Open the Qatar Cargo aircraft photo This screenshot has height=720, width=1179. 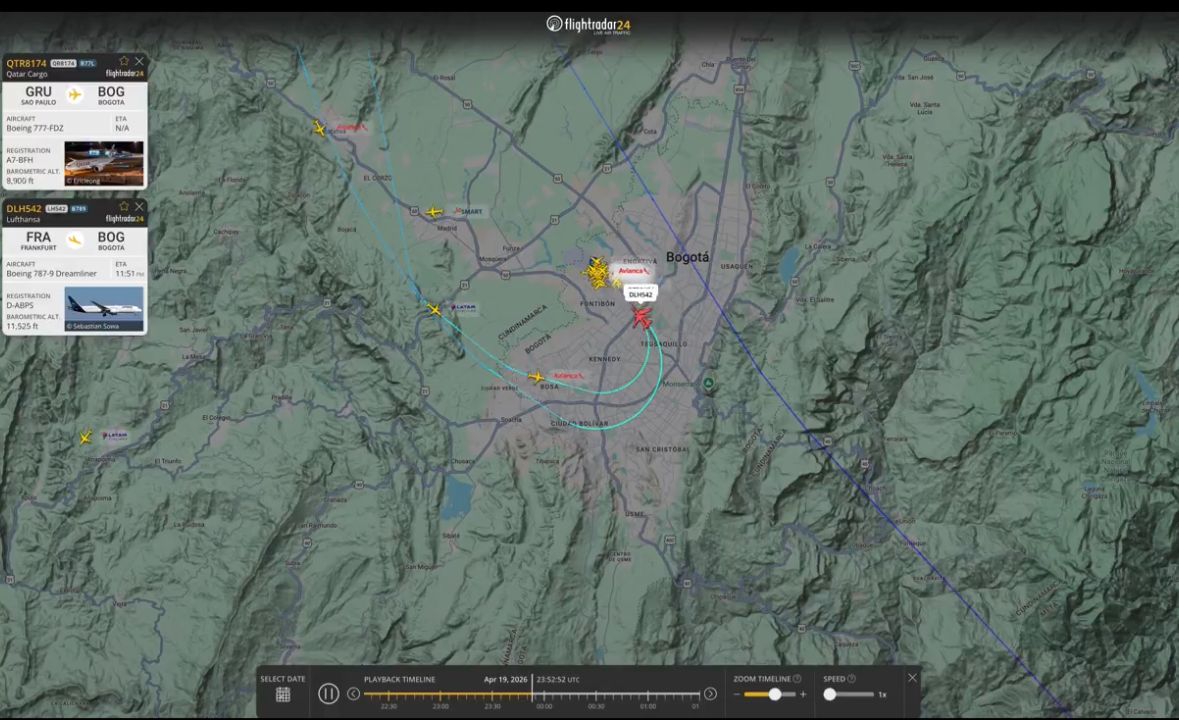click(x=104, y=163)
